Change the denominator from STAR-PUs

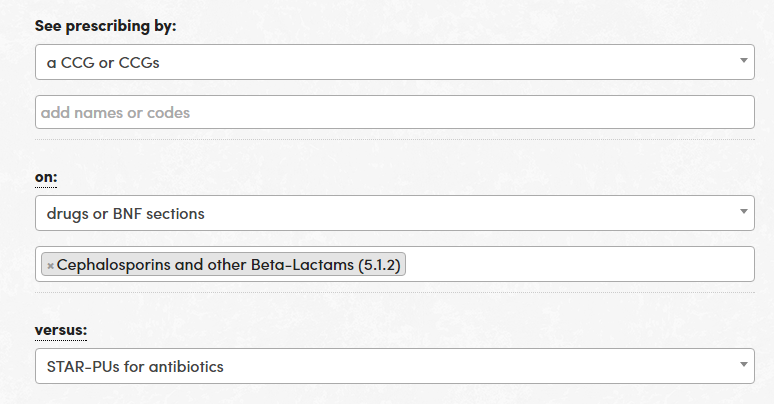click(394, 366)
